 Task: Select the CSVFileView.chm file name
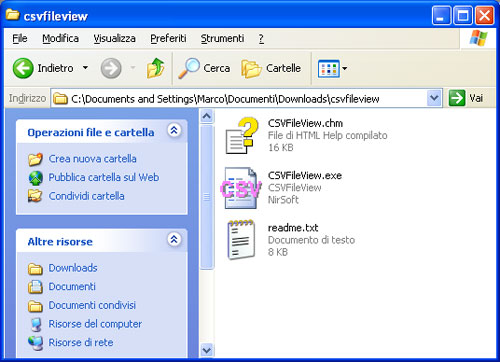point(305,123)
